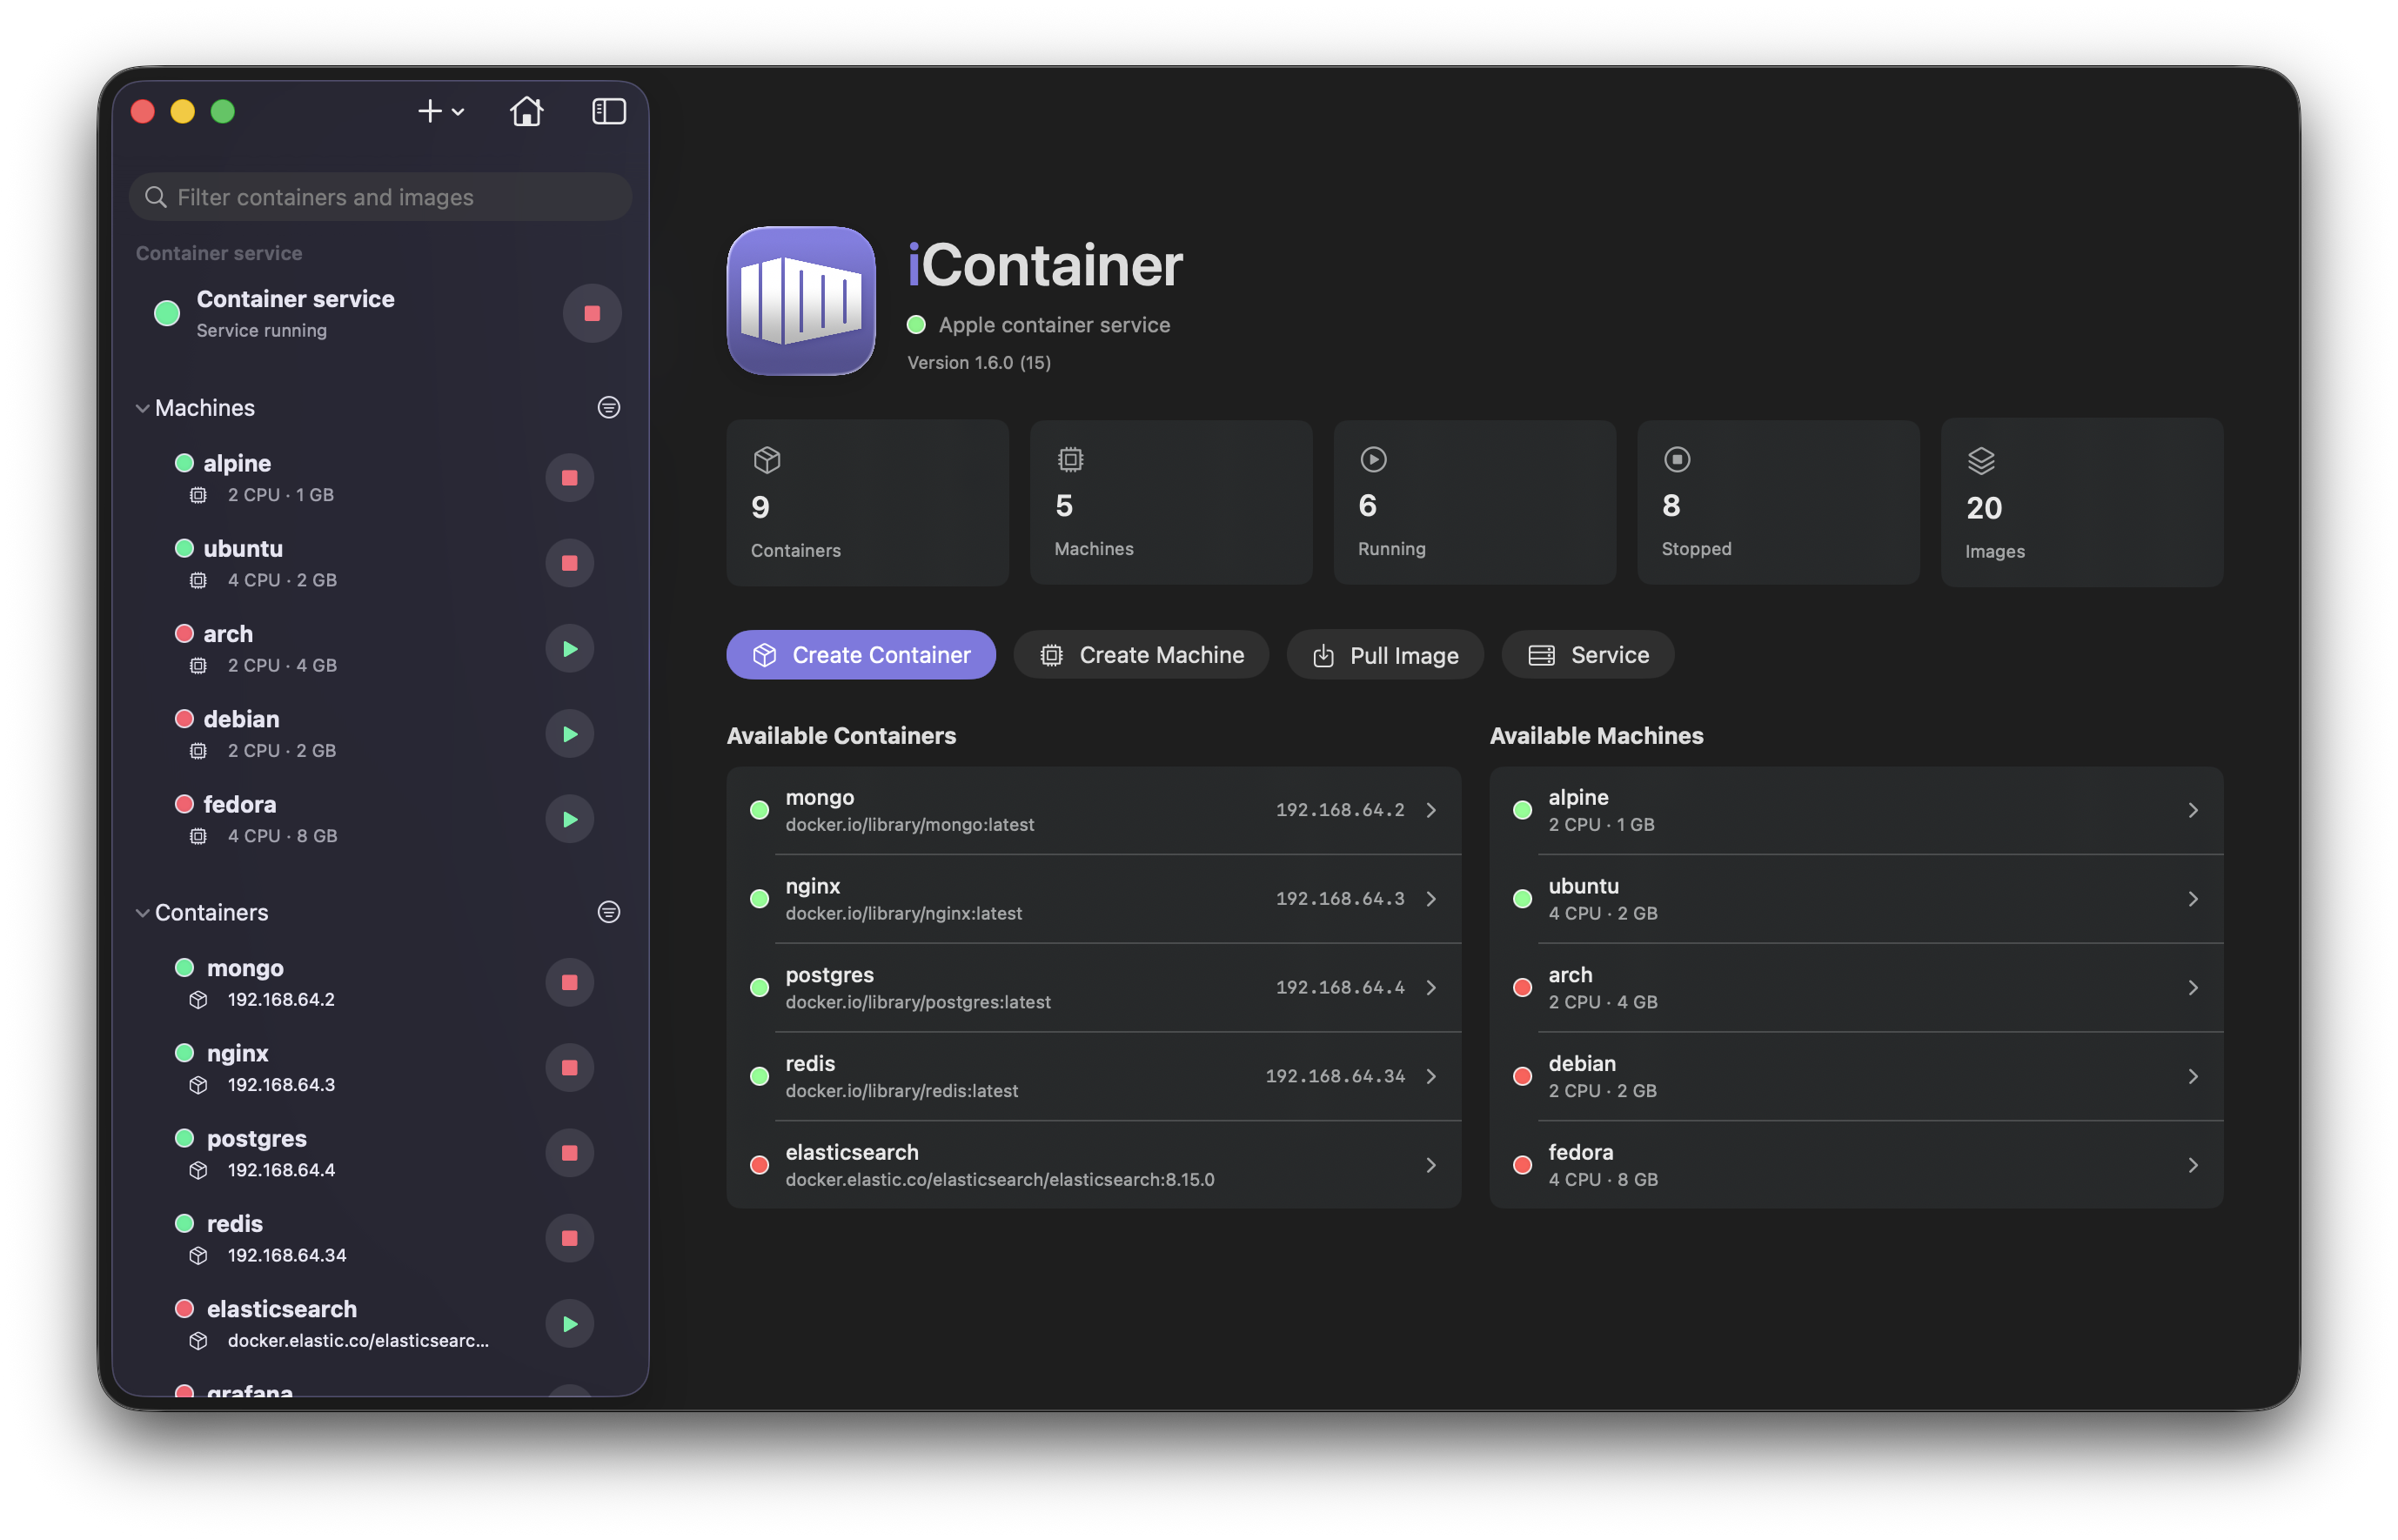Start the arch machine in sidebar
Viewport: 2398px width, 1540px height.
tap(569, 649)
